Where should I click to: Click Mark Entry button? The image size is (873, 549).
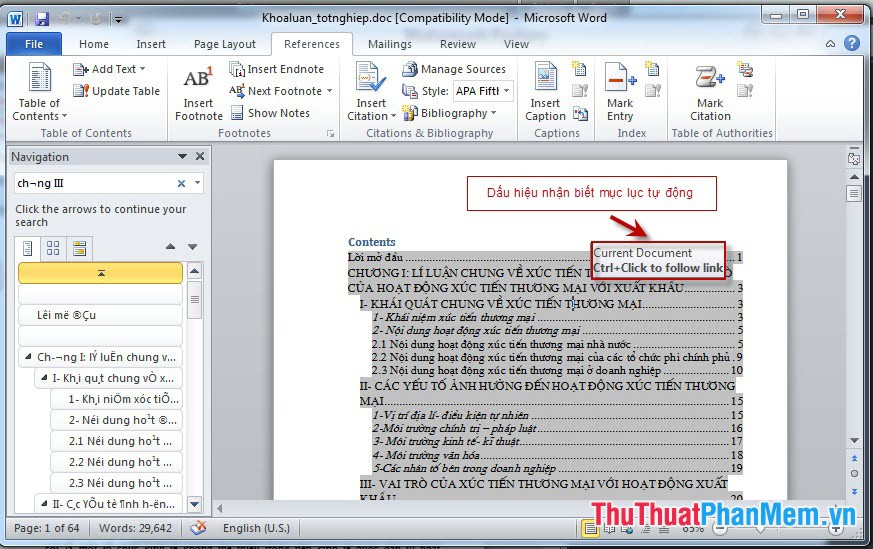[x=620, y=91]
